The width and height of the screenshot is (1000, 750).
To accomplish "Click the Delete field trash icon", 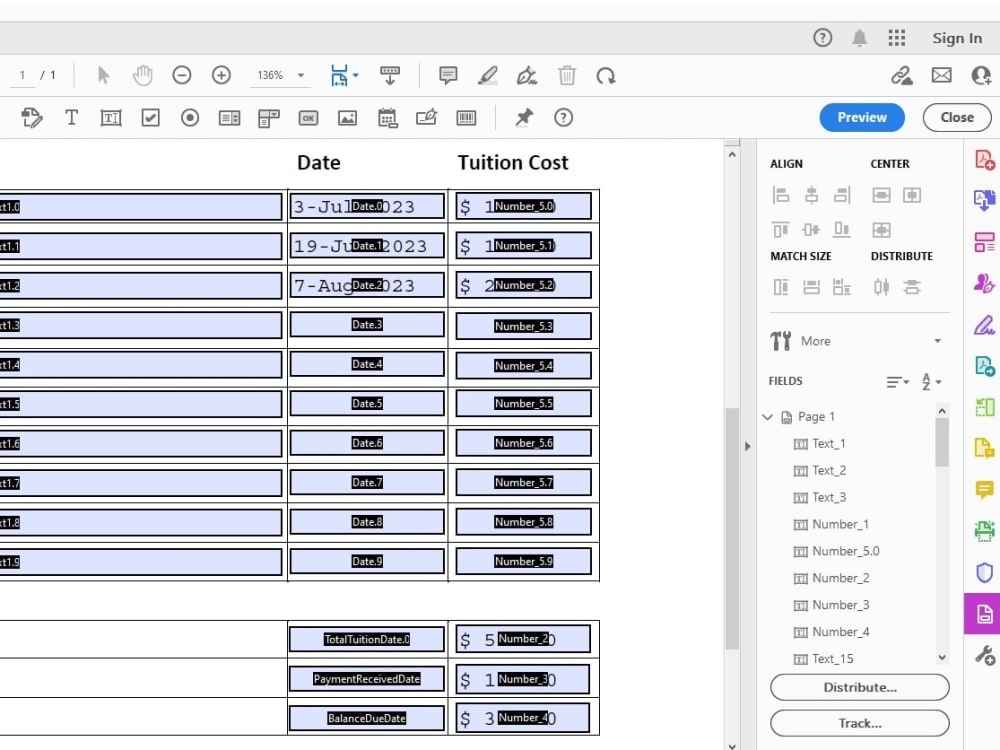I will pos(567,75).
